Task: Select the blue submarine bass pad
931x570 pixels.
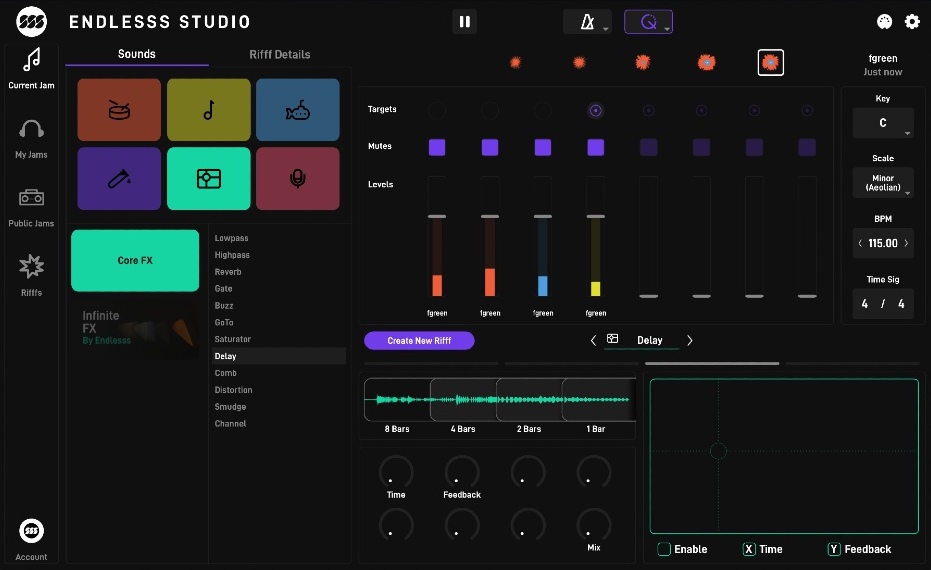Action: point(297,110)
